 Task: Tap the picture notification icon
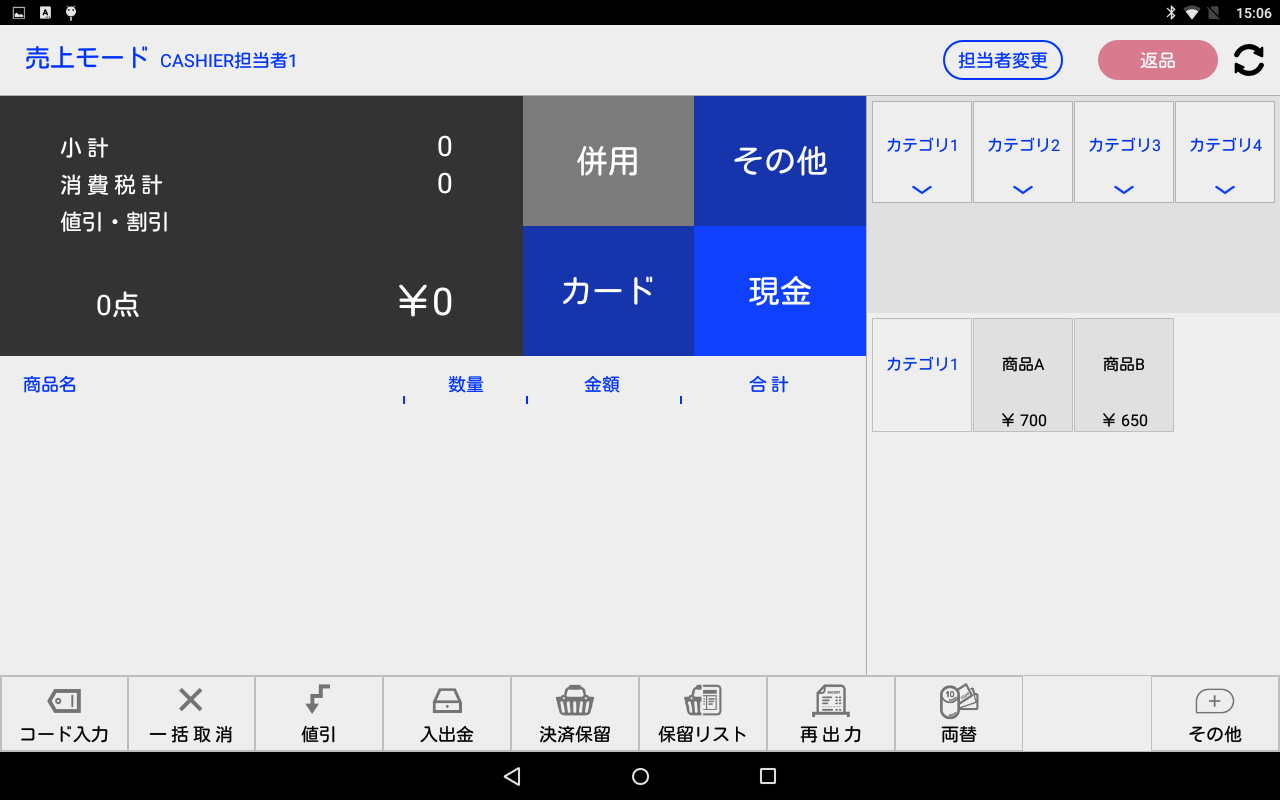click(19, 12)
